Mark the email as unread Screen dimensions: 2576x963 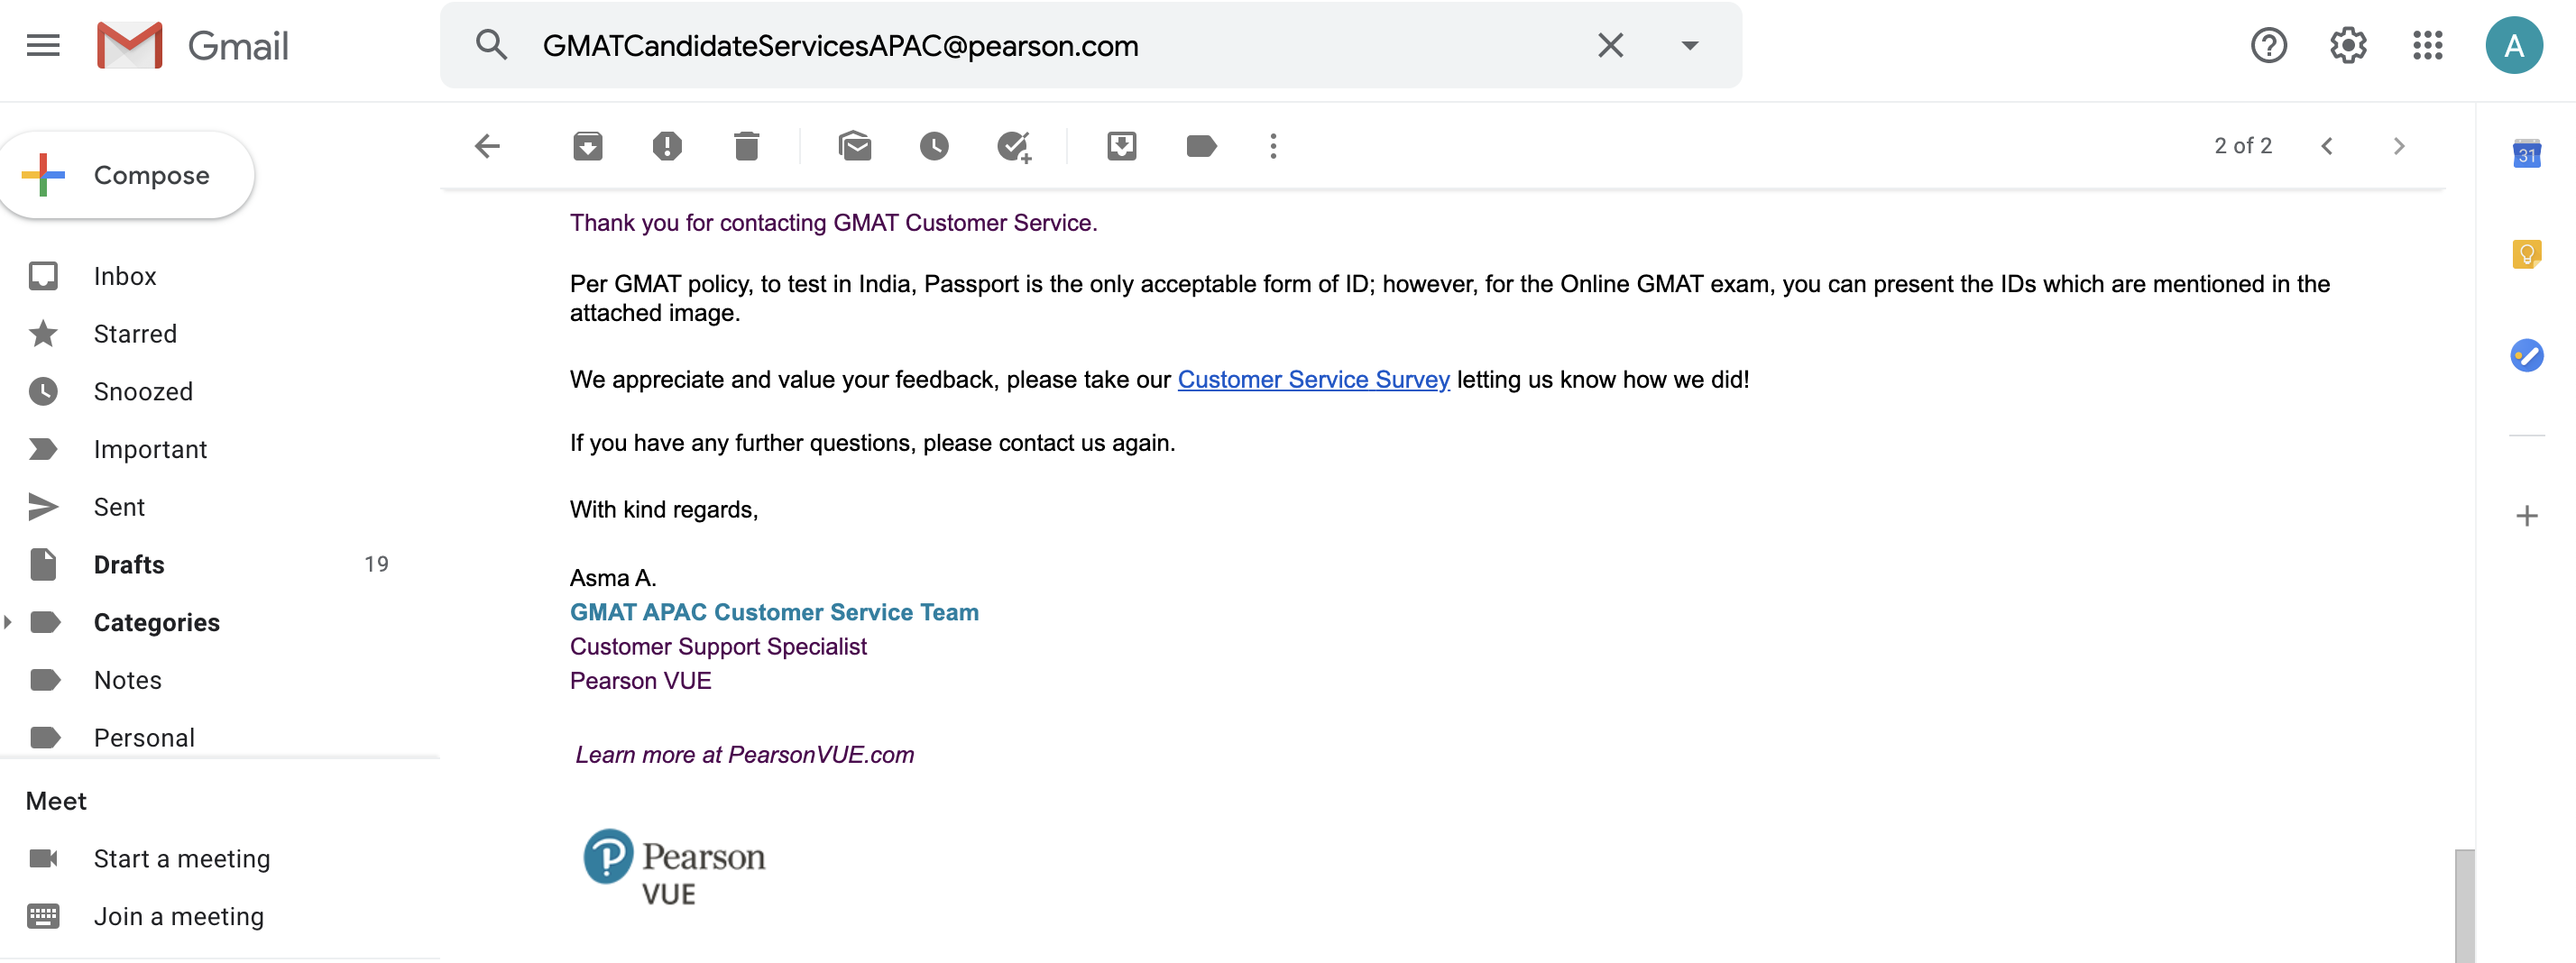tap(857, 146)
